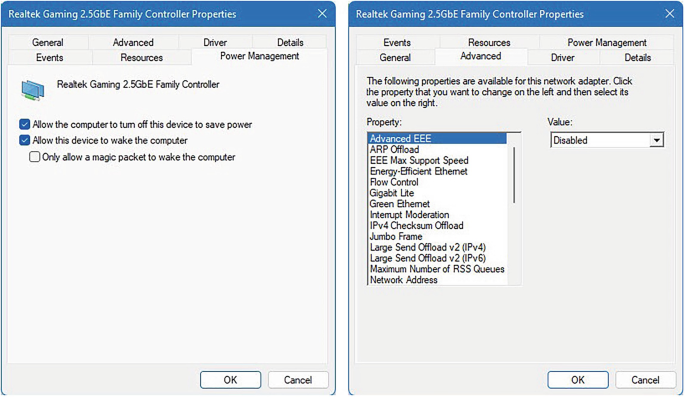Open Details tab in left Power Management window
This screenshot has height=397, width=685.
[x=290, y=42]
